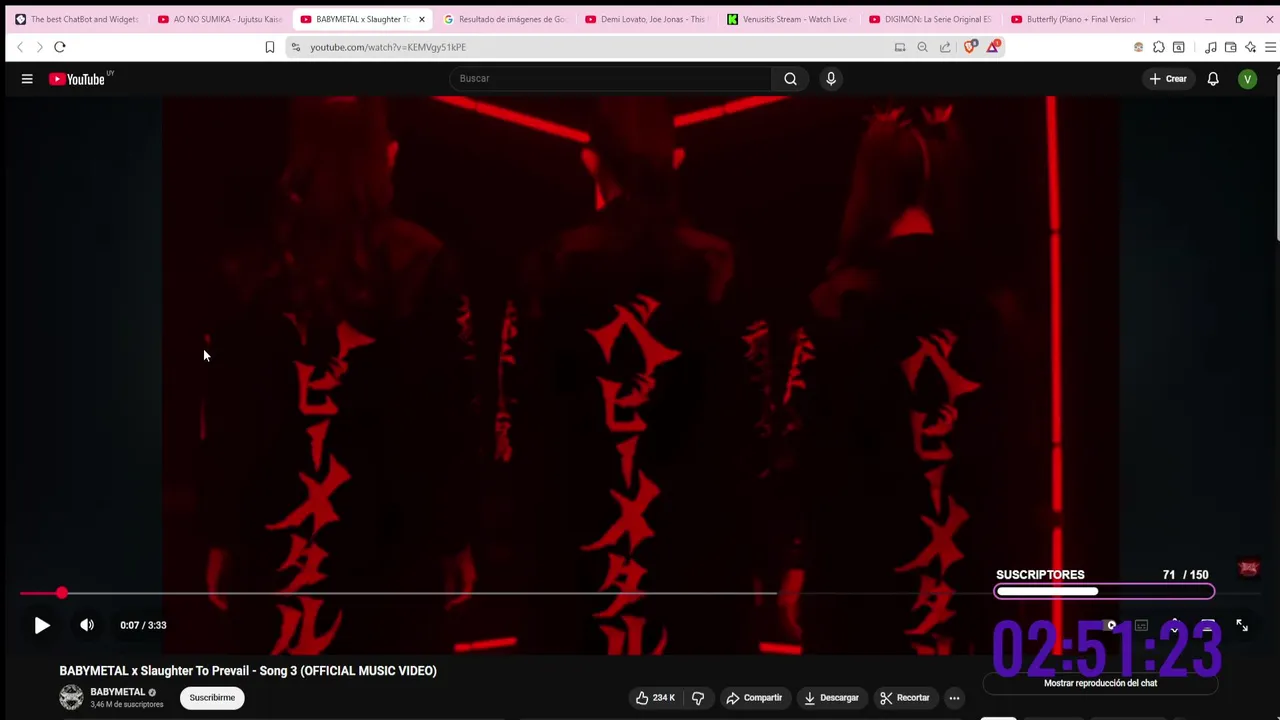The image size is (1280, 720).
Task: Open Brave Shields lion icon
Action: [x=969, y=46]
